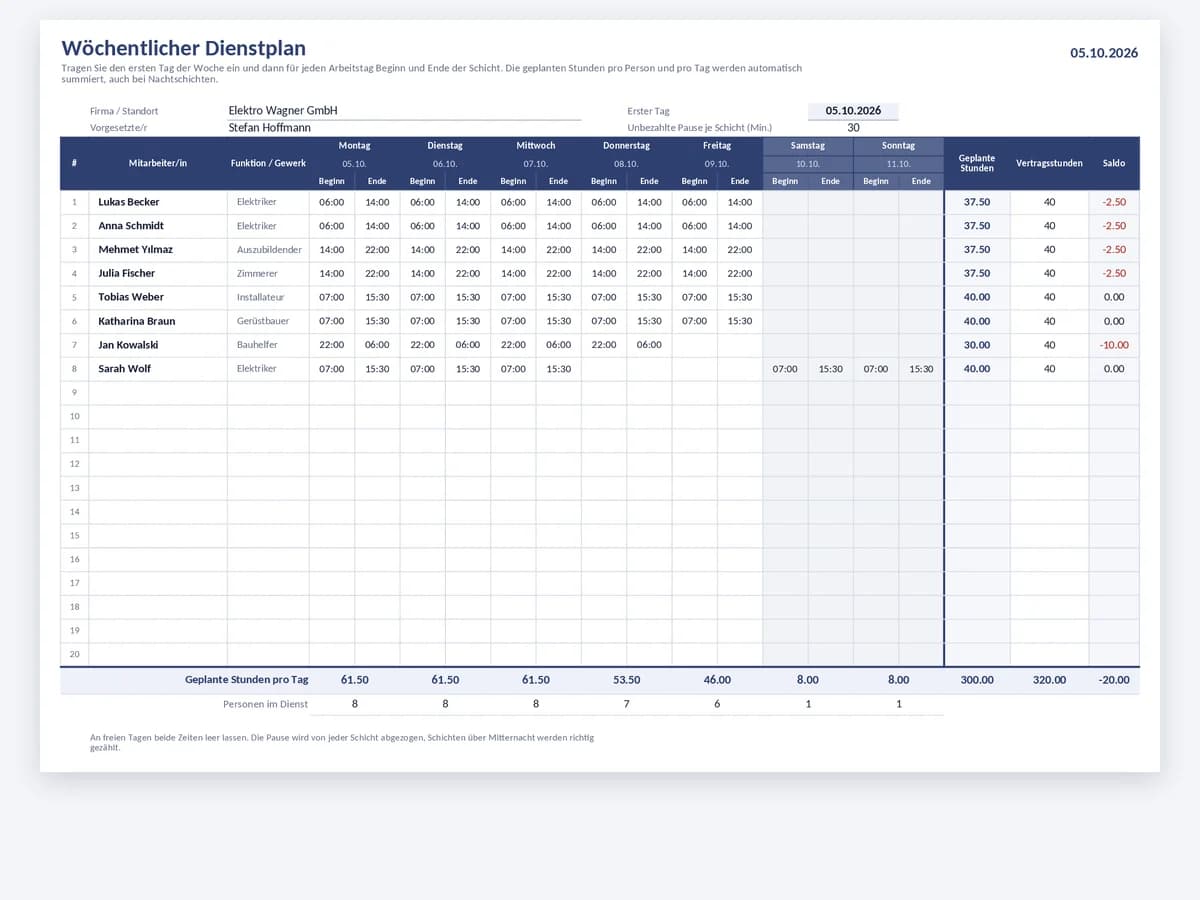Viewport: 1200px width, 900px height.
Task: Select the company field 'Elektro Wagner GmbH'
Action: (404, 111)
